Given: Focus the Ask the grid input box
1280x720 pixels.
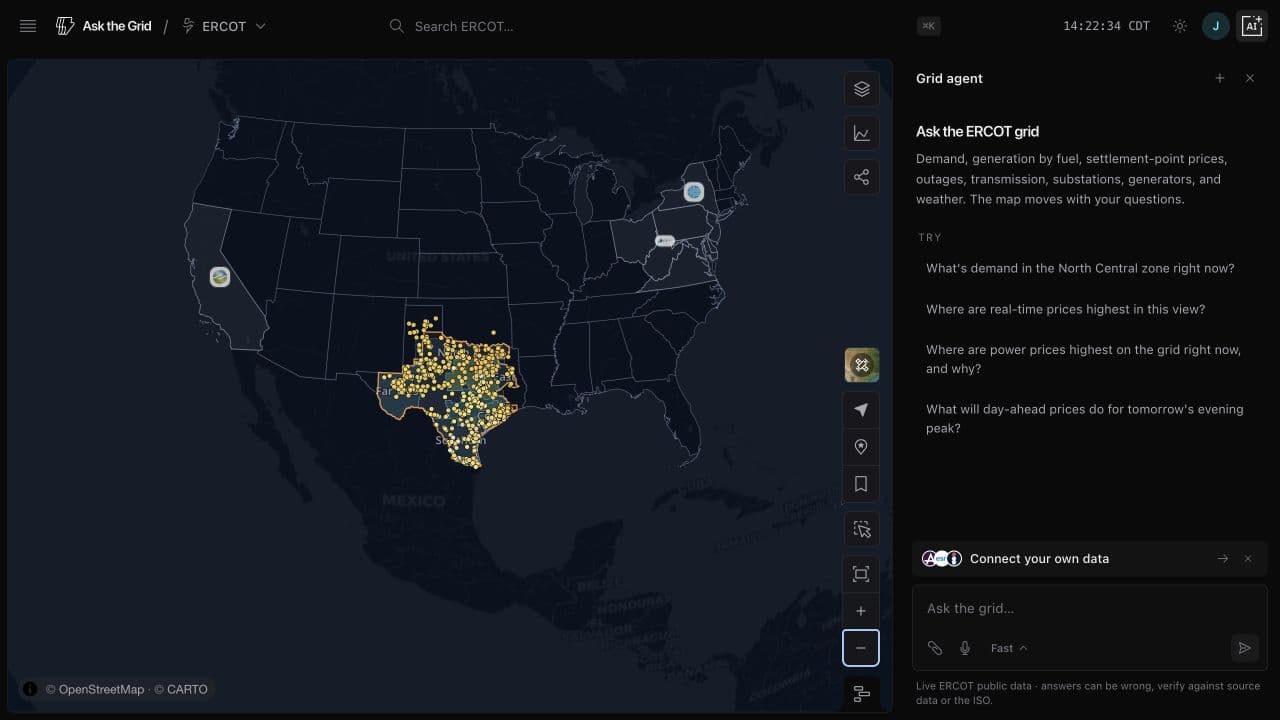Looking at the screenshot, I should coord(1089,608).
